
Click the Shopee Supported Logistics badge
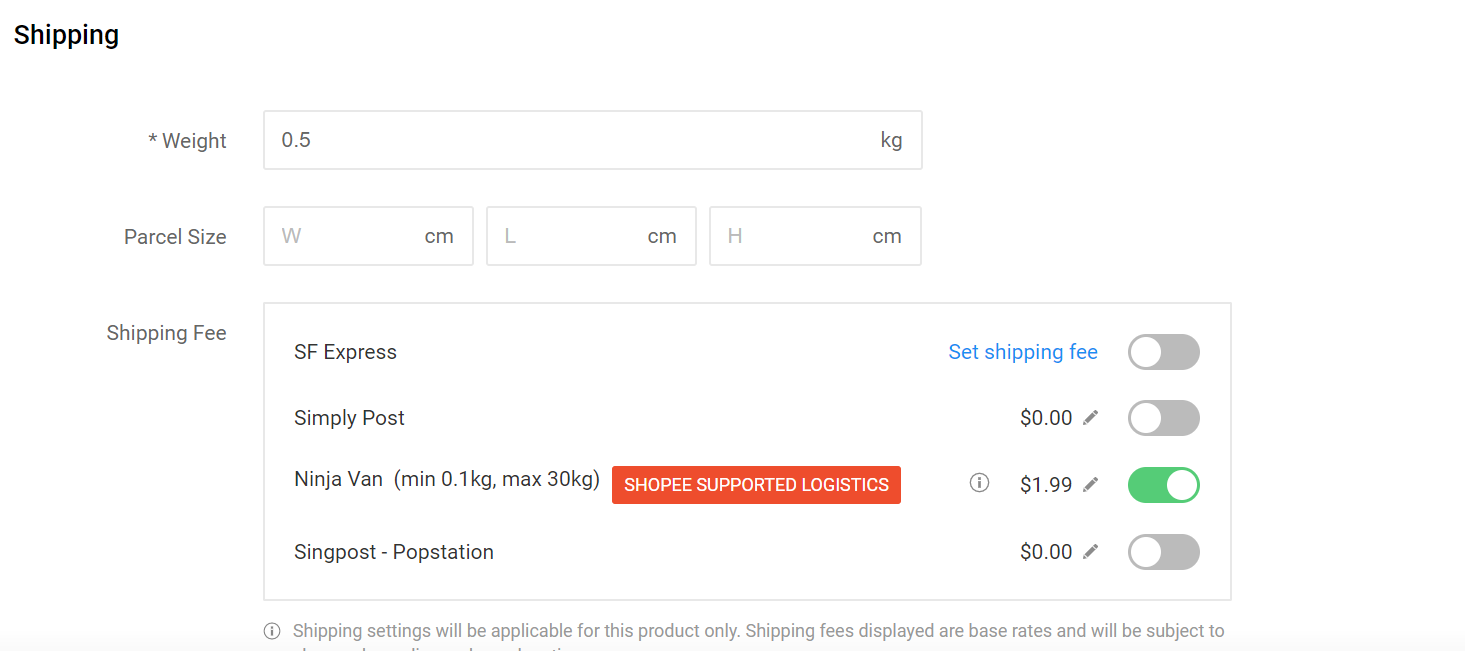coord(756,485)
